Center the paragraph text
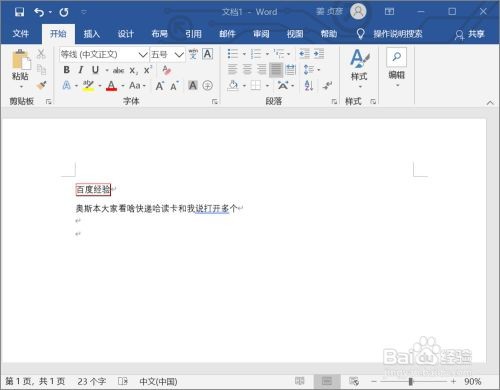500x390 pixels. coord(247,69)
